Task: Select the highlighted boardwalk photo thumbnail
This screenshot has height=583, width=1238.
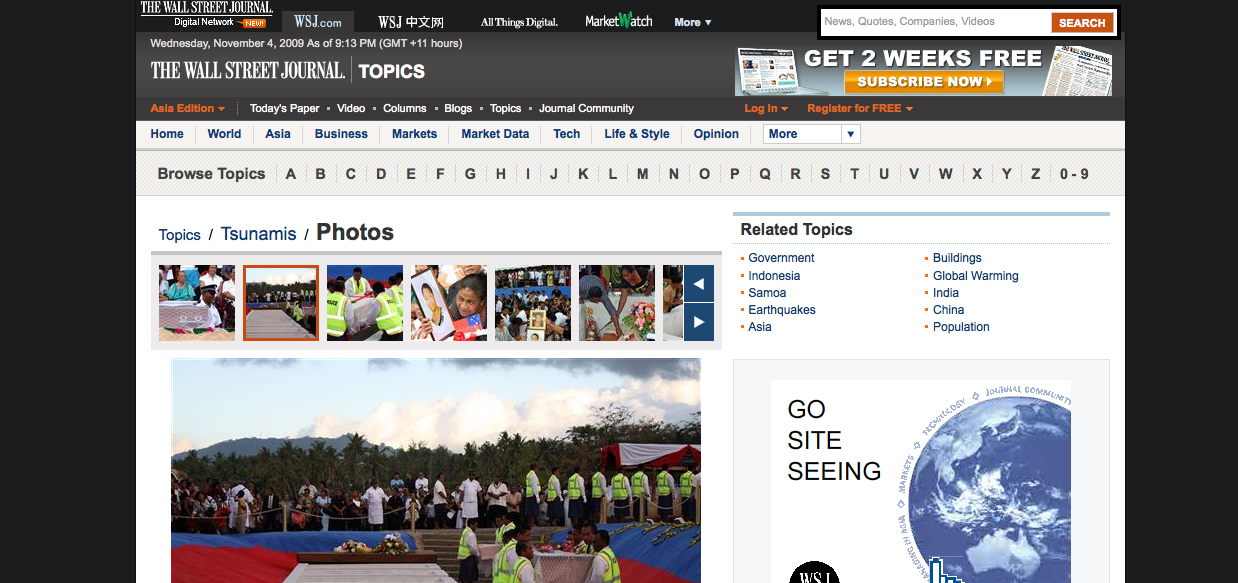Action: tap(281, 303)
